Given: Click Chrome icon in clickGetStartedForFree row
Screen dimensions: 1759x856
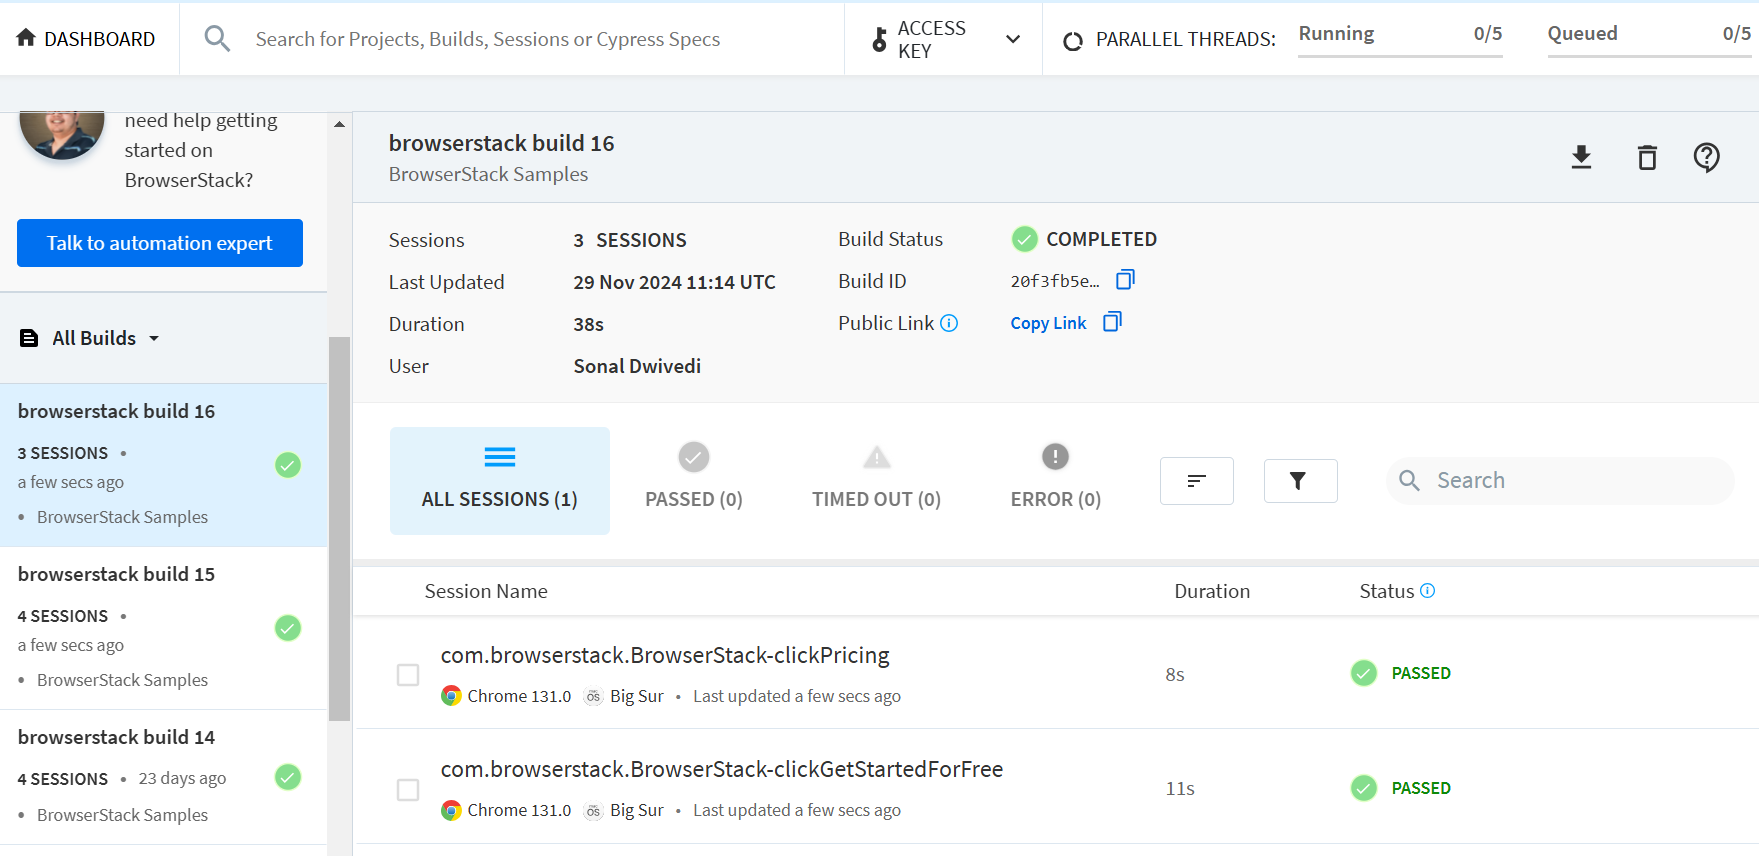Looking at the screenshot, I should coord(451,810).
